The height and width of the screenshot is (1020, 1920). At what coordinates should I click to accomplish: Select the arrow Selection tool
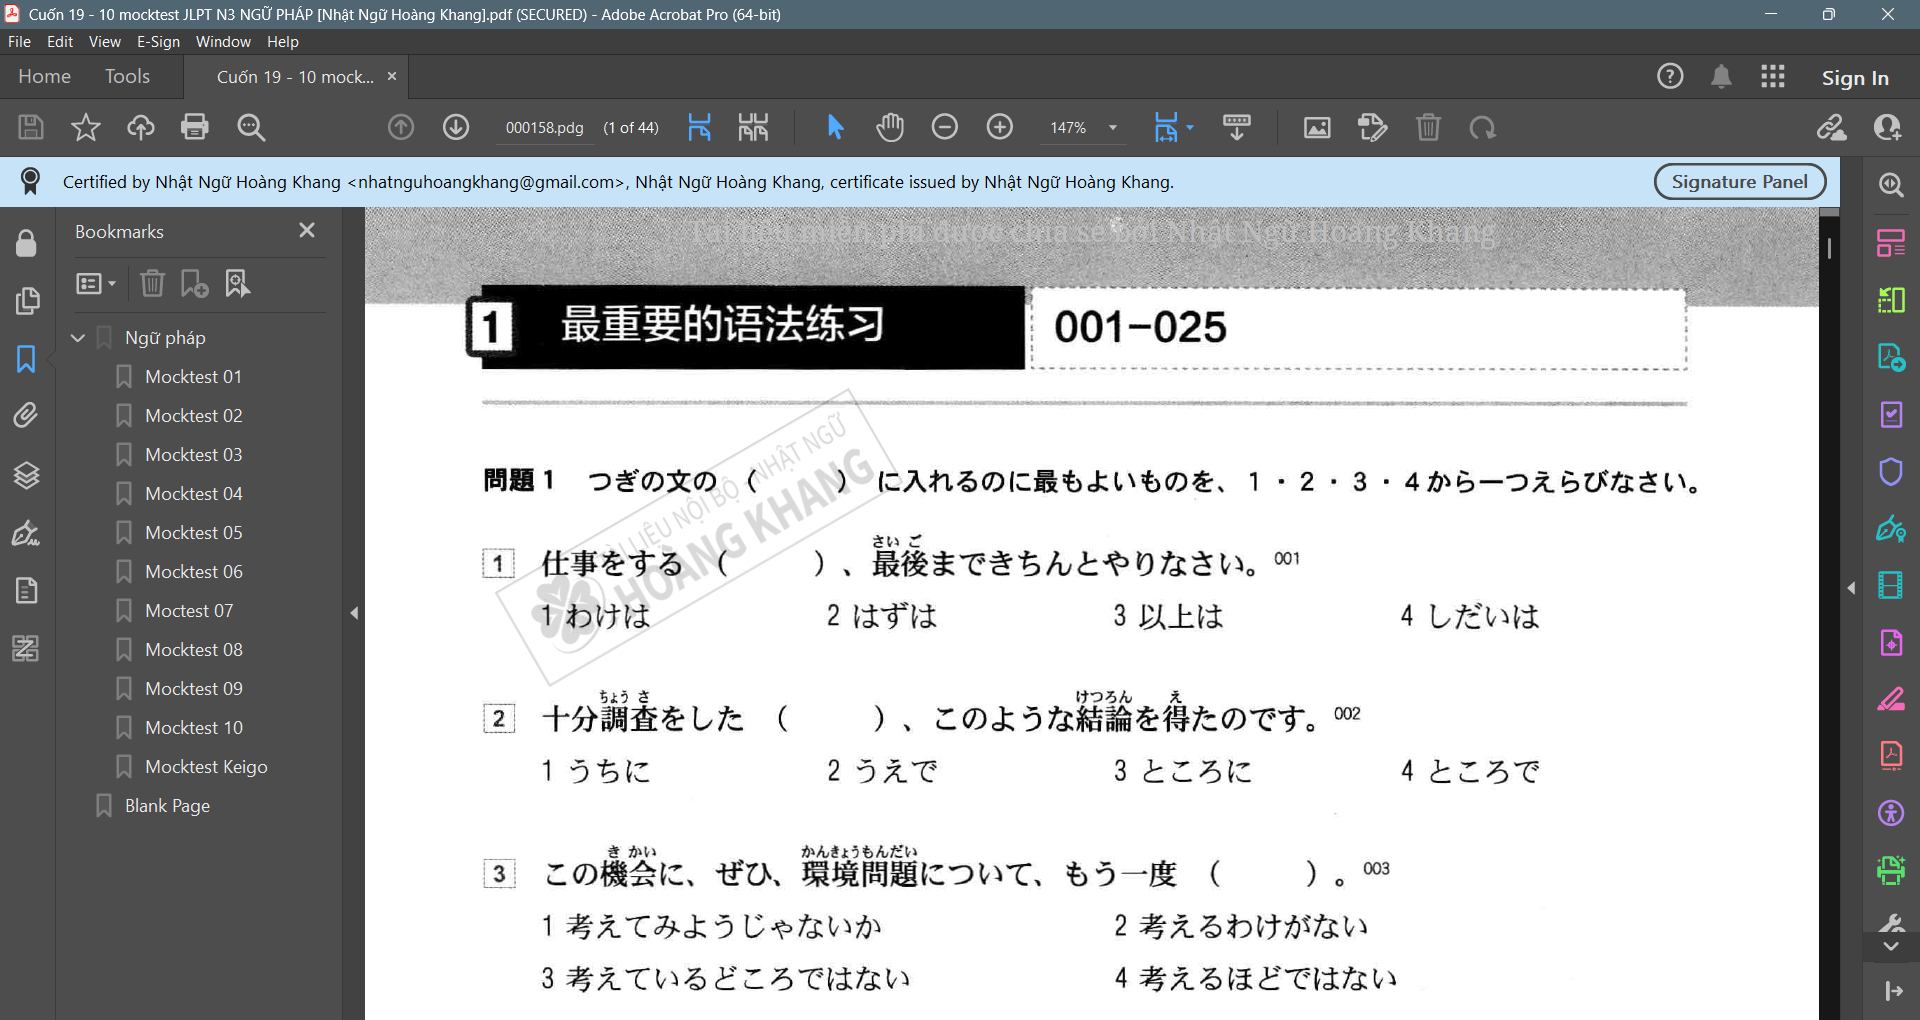[x=836, y=127]
